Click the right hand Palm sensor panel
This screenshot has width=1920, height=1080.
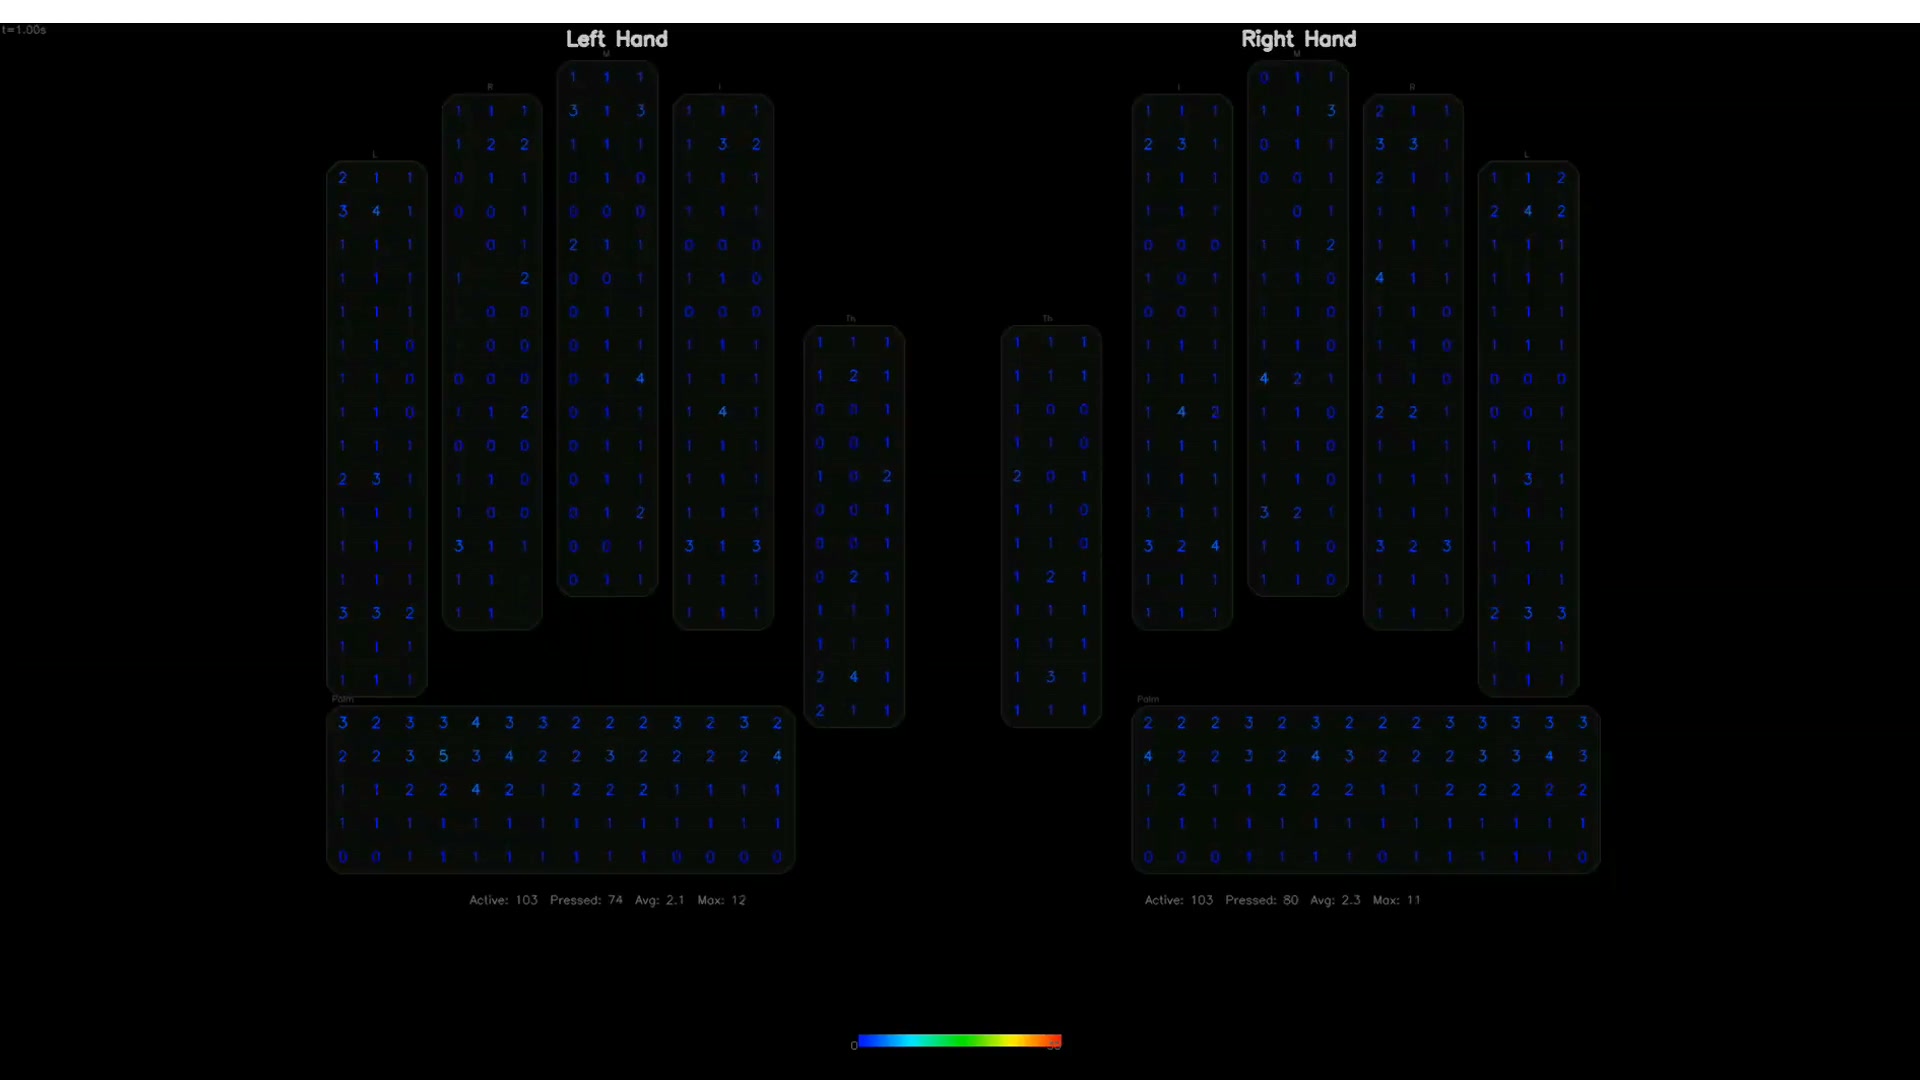1365,790
